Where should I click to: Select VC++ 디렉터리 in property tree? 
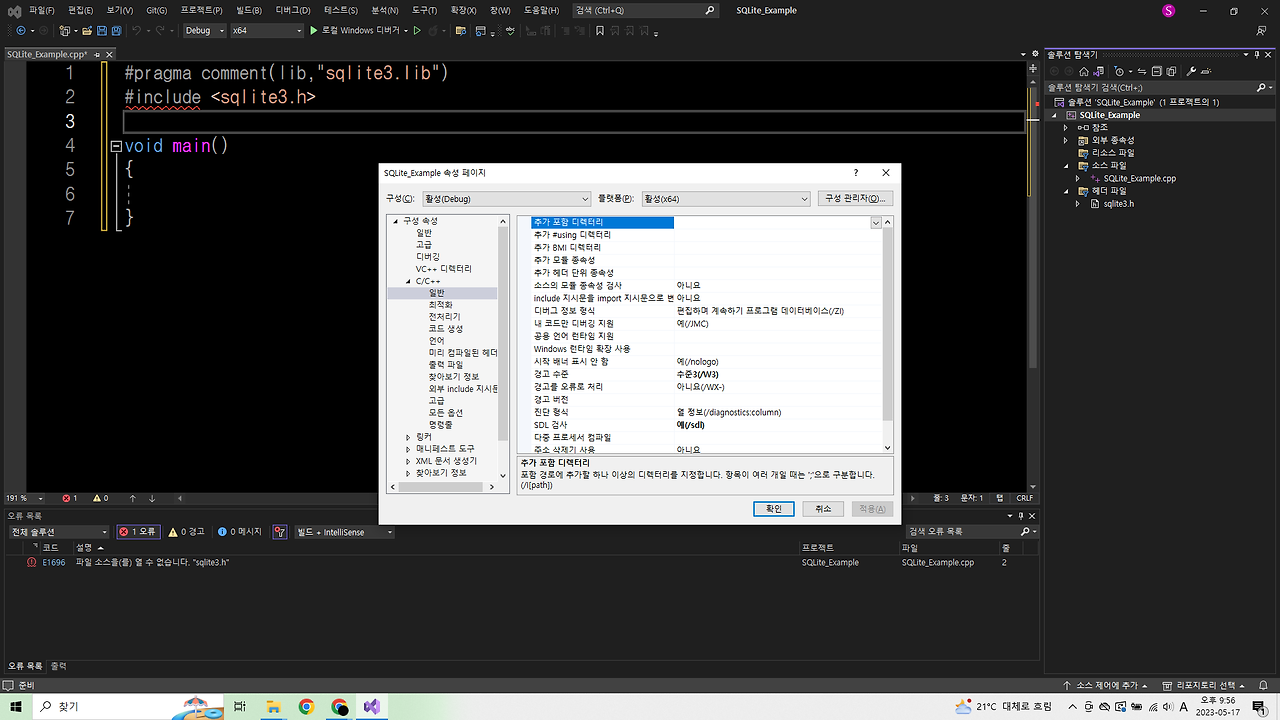pyautogui.click(x=444, y=269)
